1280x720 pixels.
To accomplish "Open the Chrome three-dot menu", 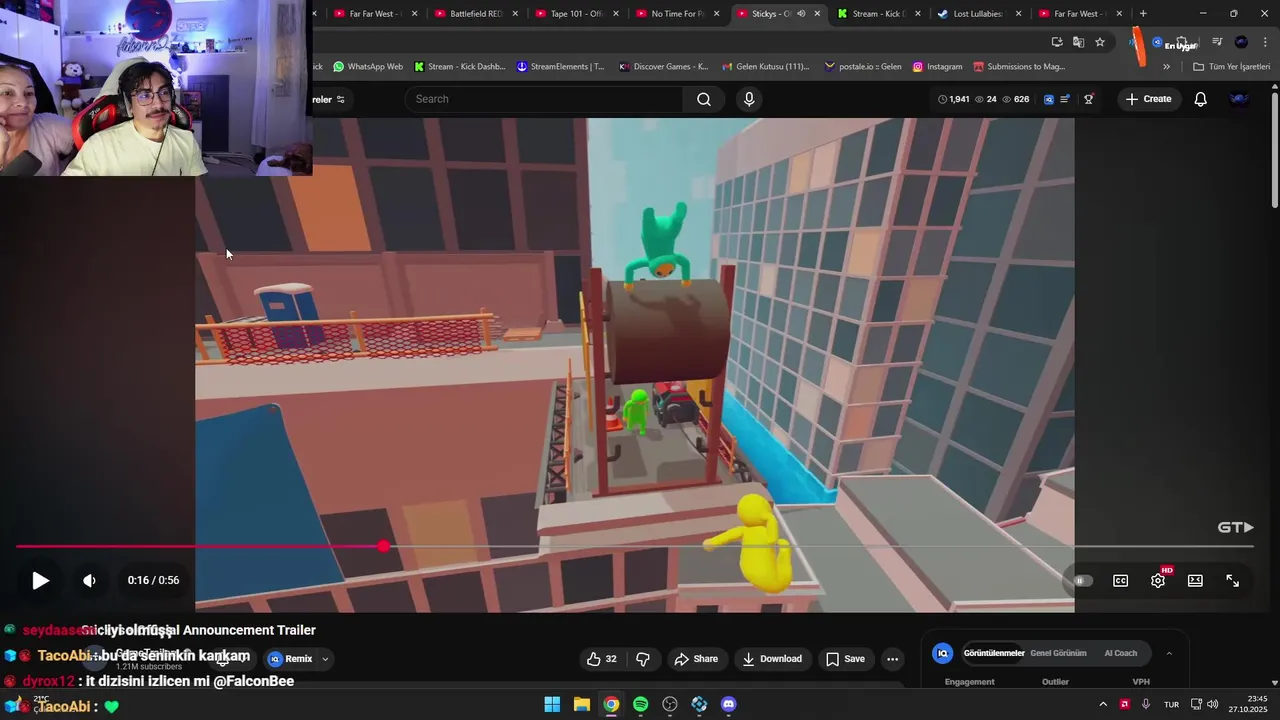I will pos(1265,42).
